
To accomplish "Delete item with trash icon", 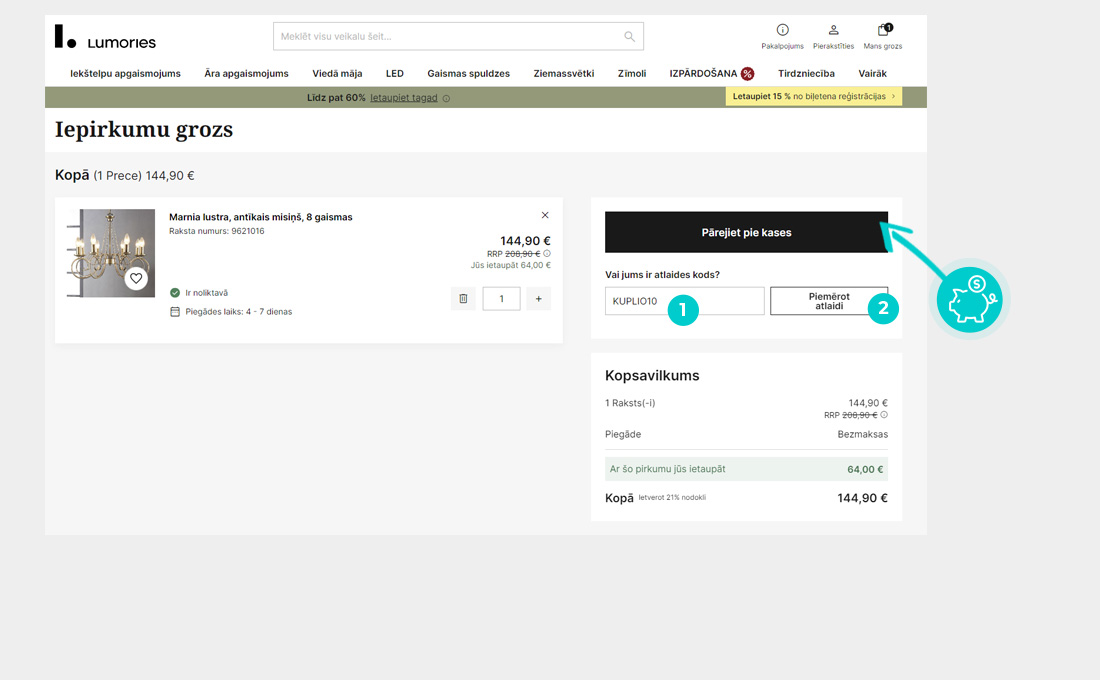I will point(463,298).
